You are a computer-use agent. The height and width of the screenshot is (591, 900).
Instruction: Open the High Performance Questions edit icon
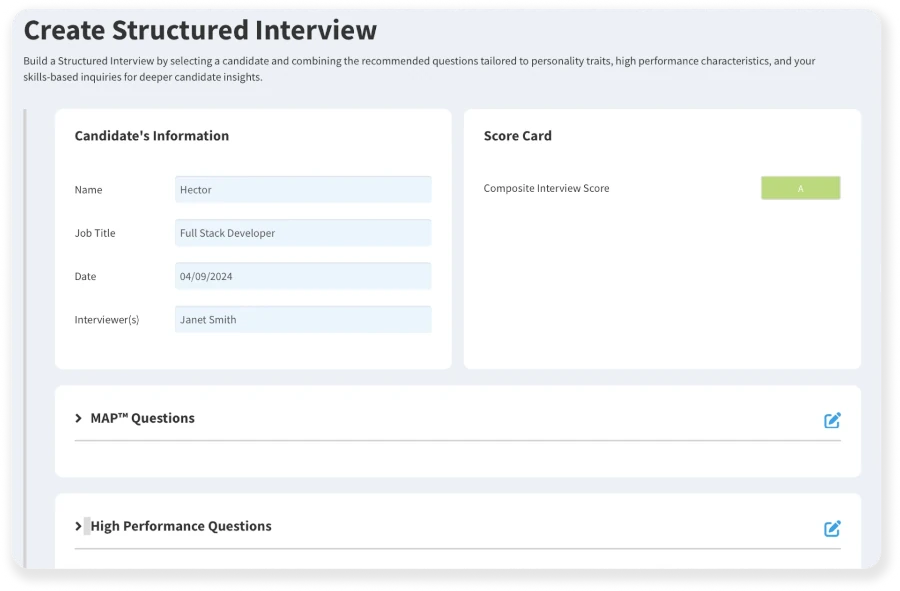click(x=832, y=528)
